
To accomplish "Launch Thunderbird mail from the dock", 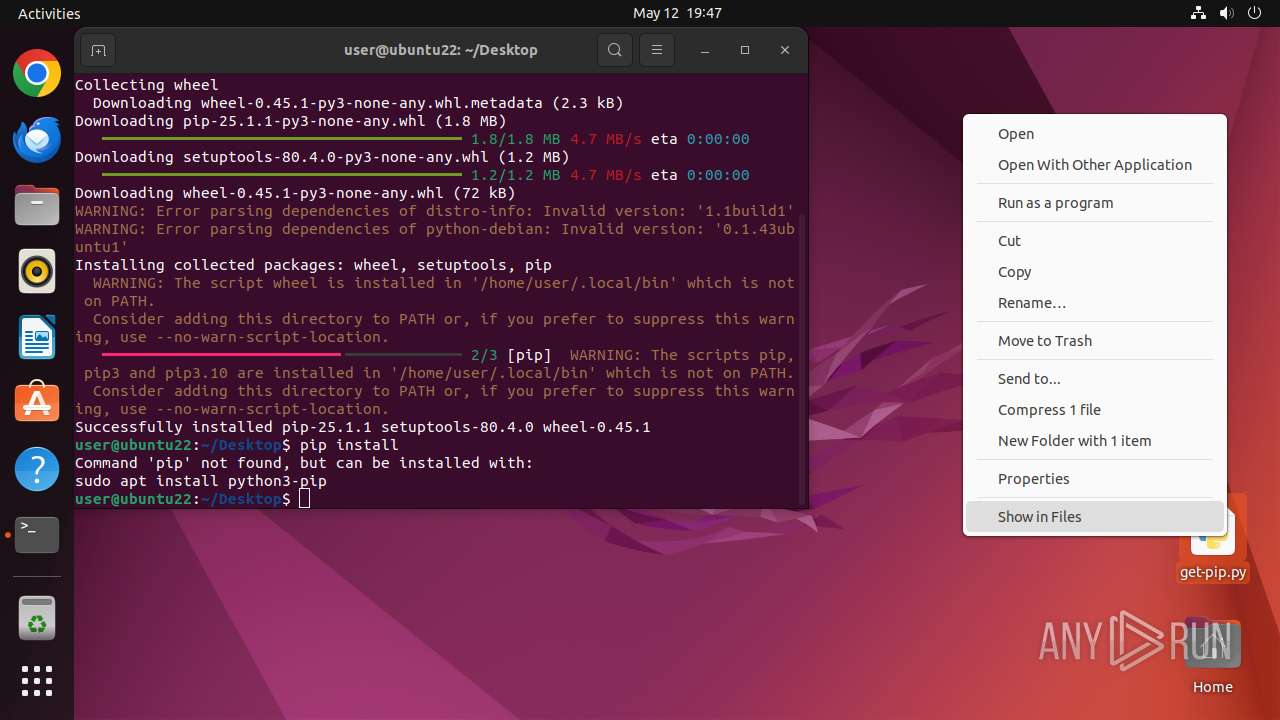I will (37, 139).
